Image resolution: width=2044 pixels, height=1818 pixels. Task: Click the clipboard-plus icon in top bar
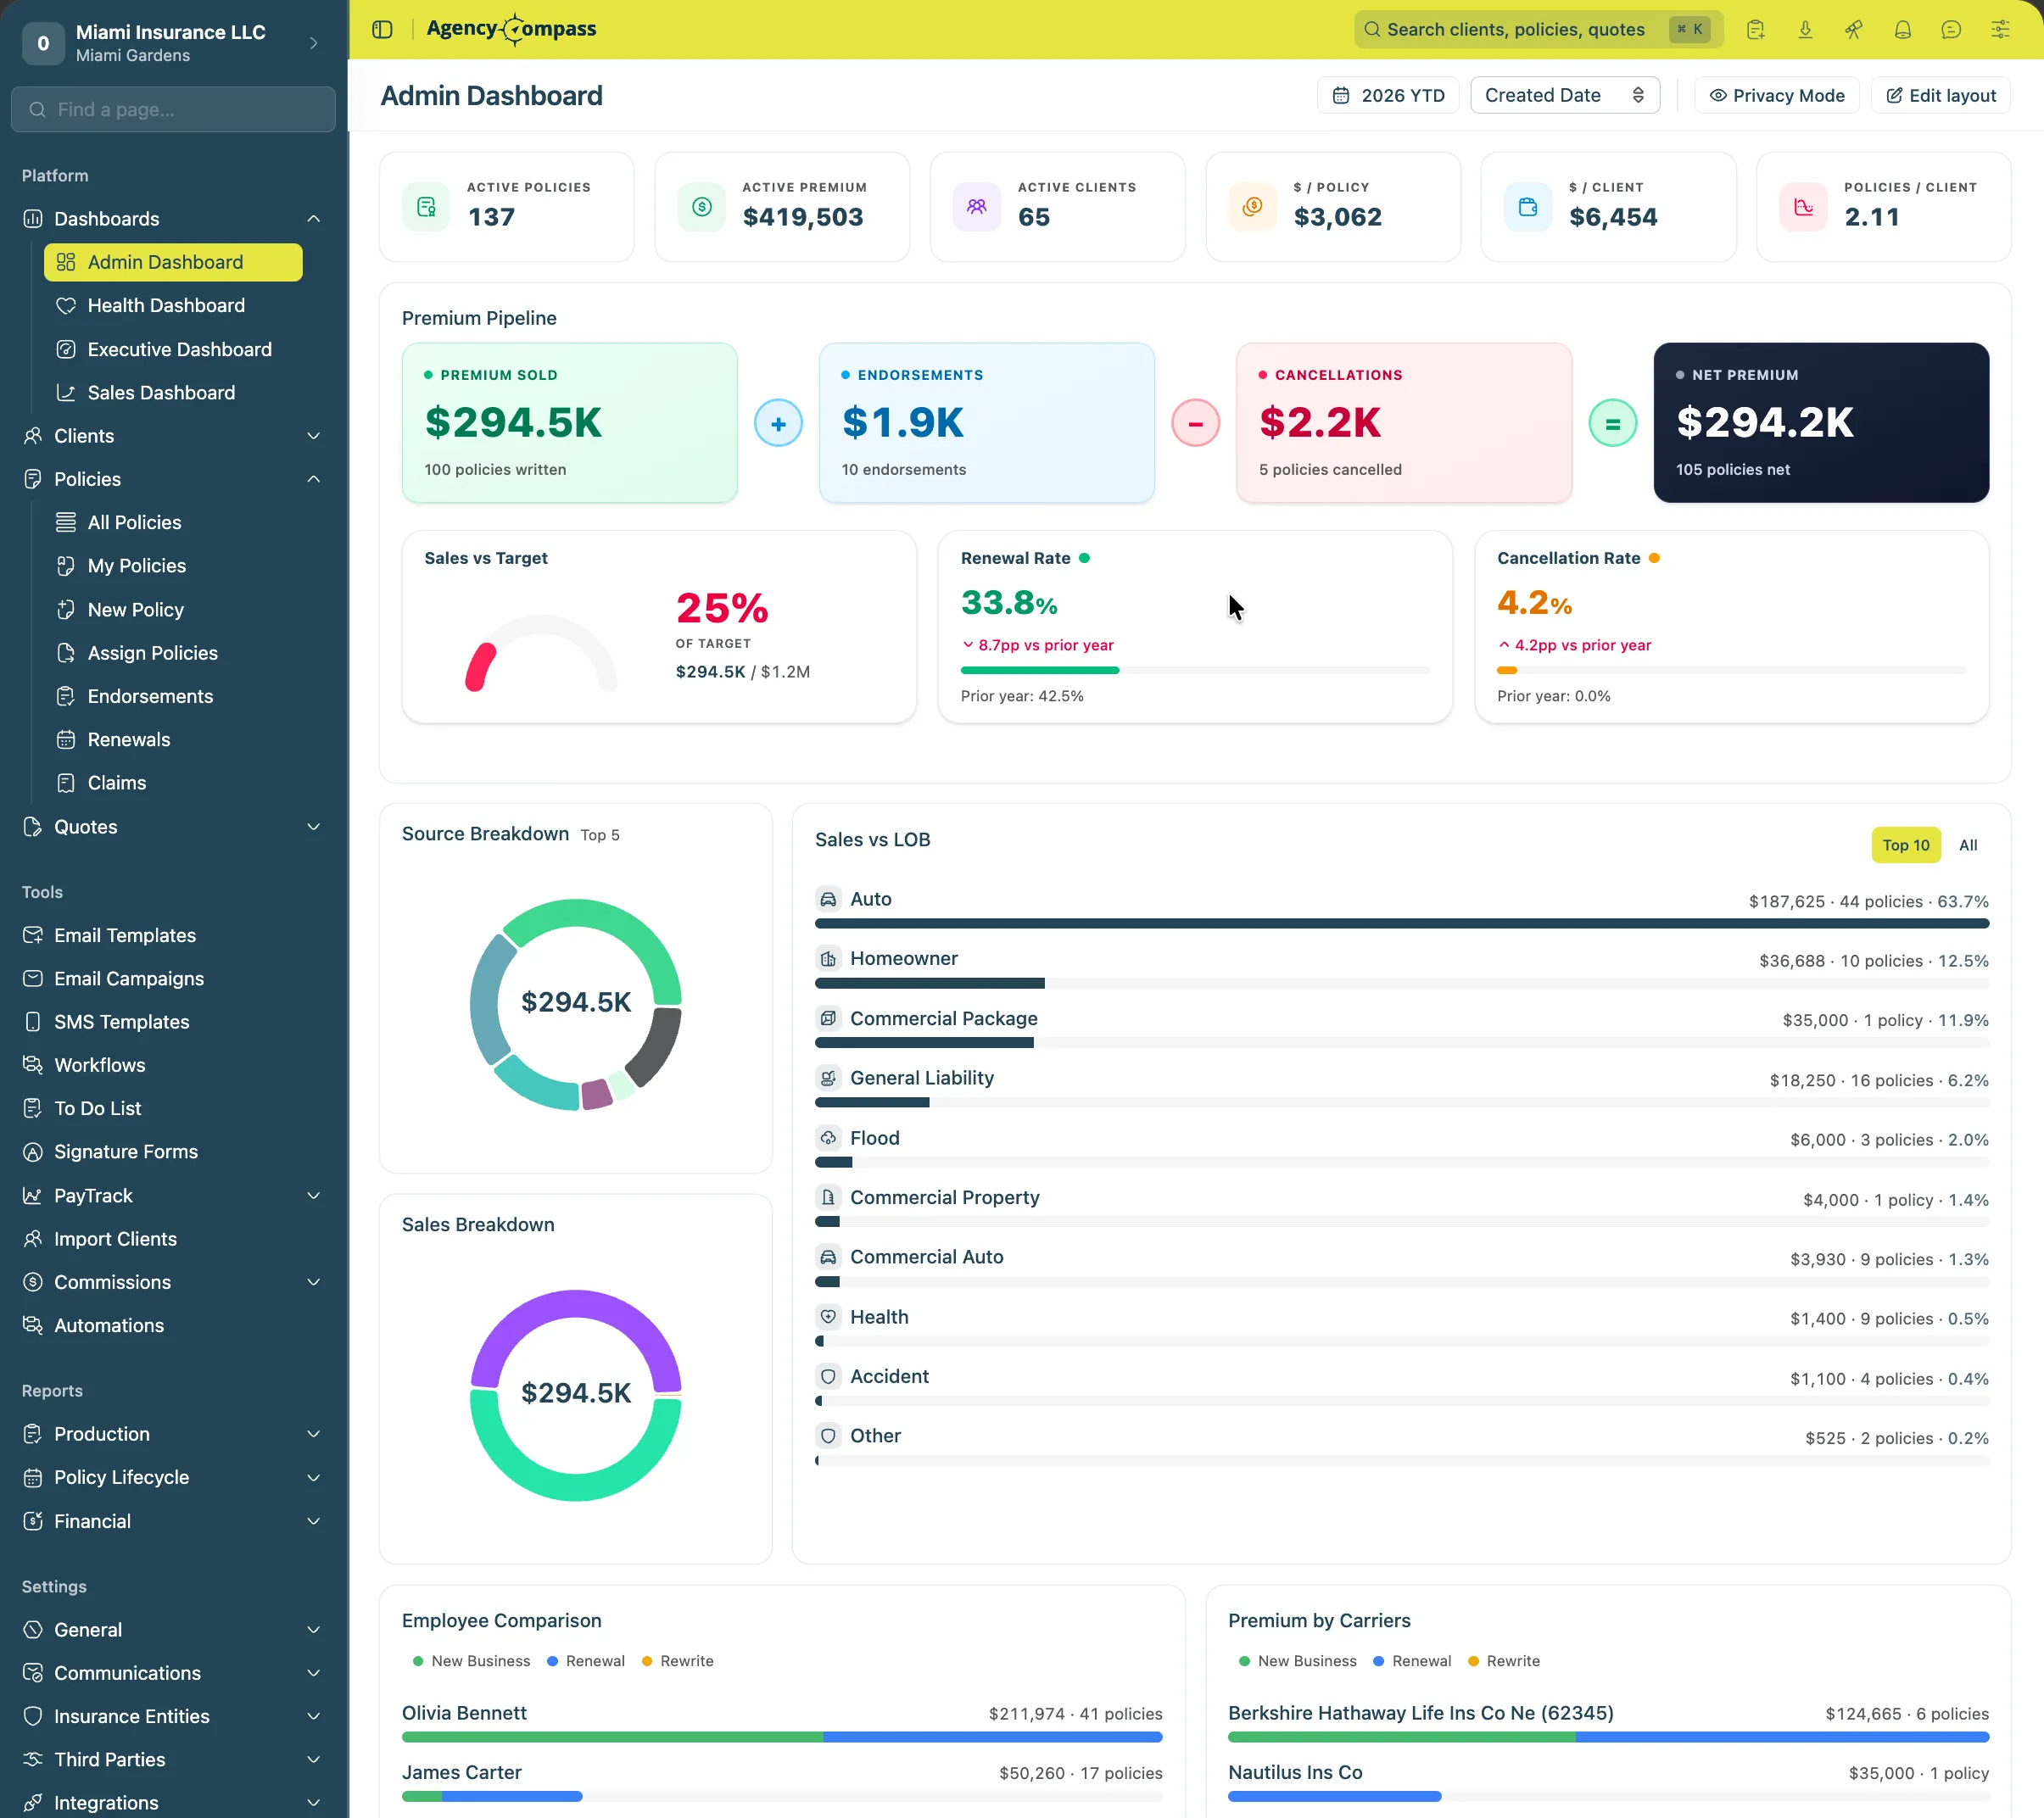[x=1756, y=29]
